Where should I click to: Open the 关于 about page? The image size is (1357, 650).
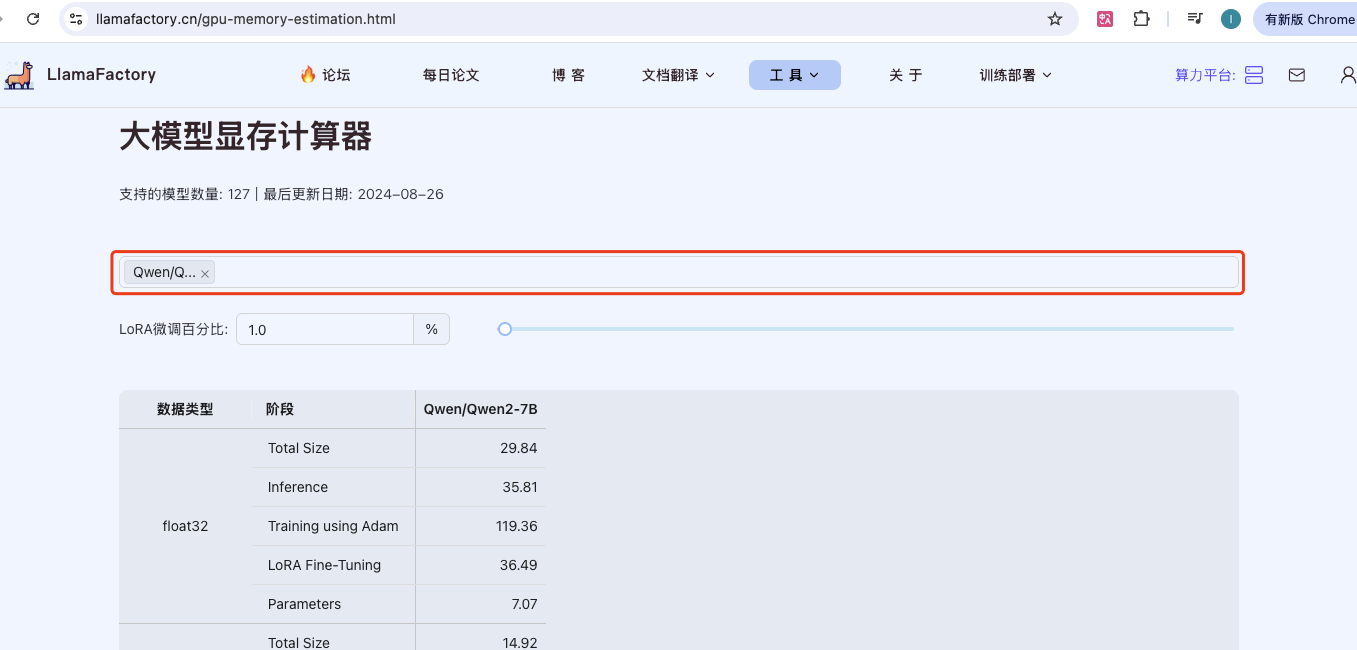tap(905, 75)
